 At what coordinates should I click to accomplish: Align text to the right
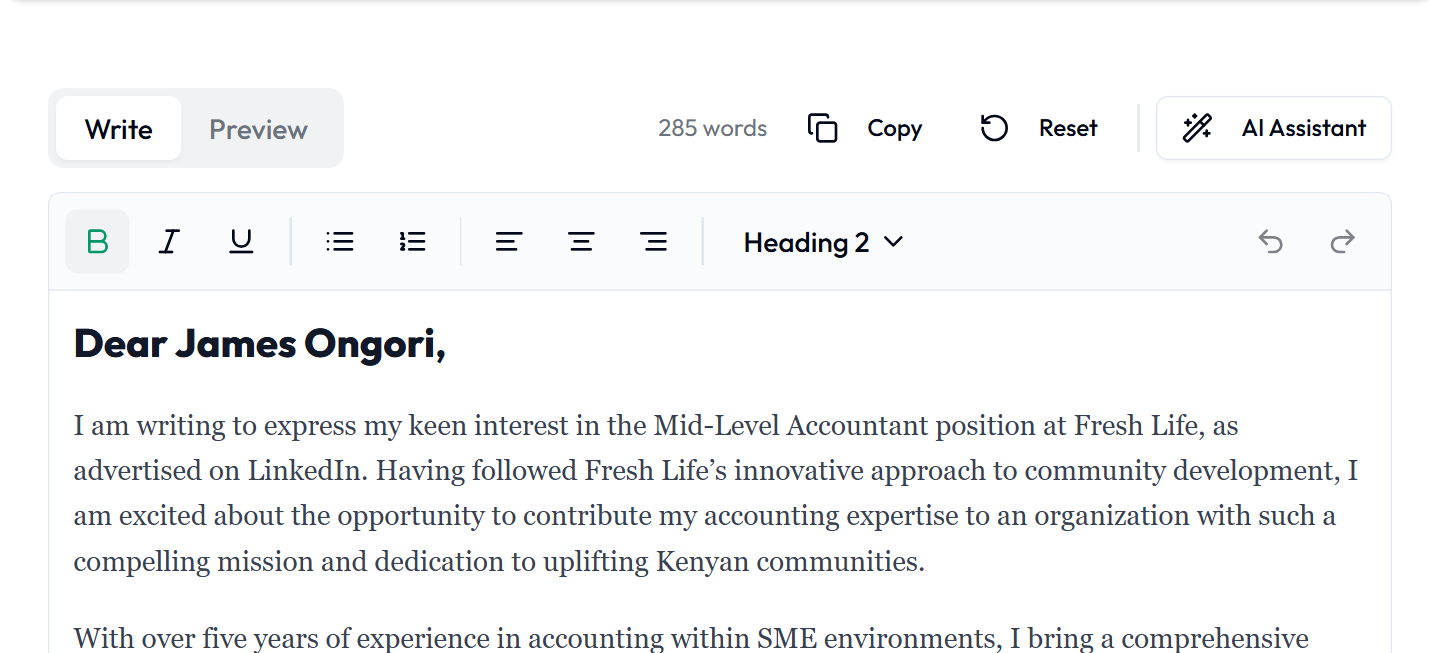[653, 242]
